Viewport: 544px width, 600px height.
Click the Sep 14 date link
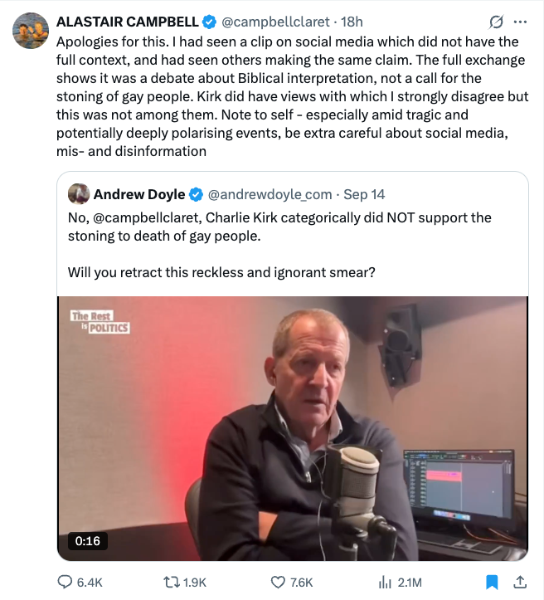[x=364, y=194]
